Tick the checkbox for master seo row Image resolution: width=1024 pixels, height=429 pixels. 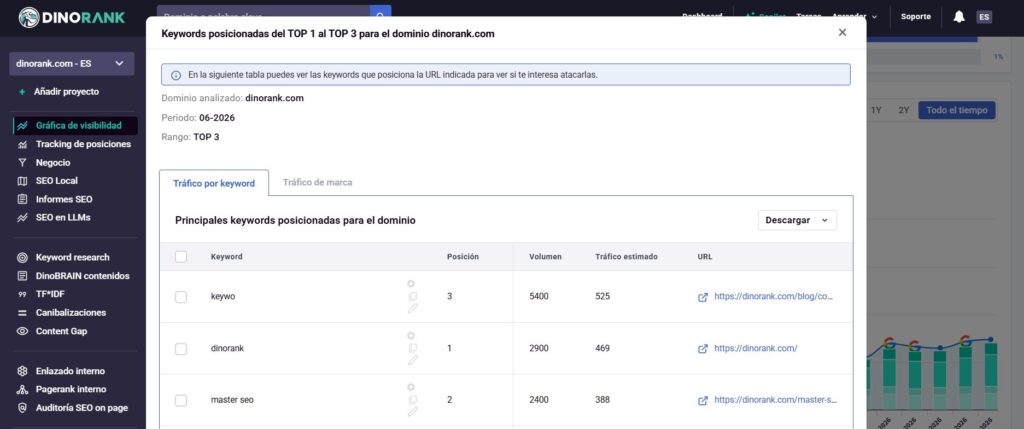pos(181,400)
